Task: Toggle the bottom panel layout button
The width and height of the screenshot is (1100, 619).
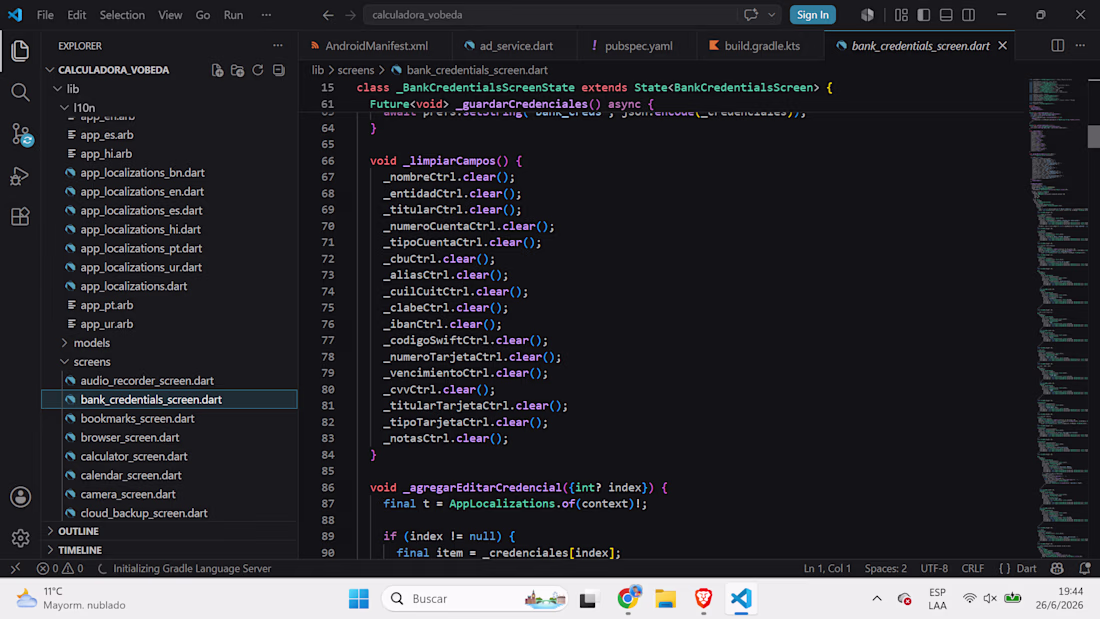Action: coord(946,15)
